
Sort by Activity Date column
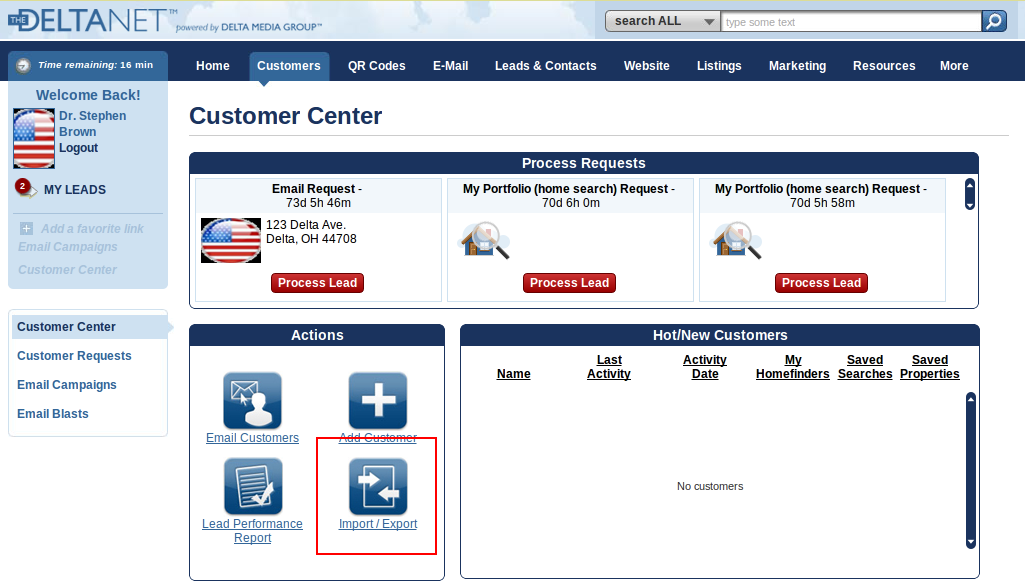point(705,367)
